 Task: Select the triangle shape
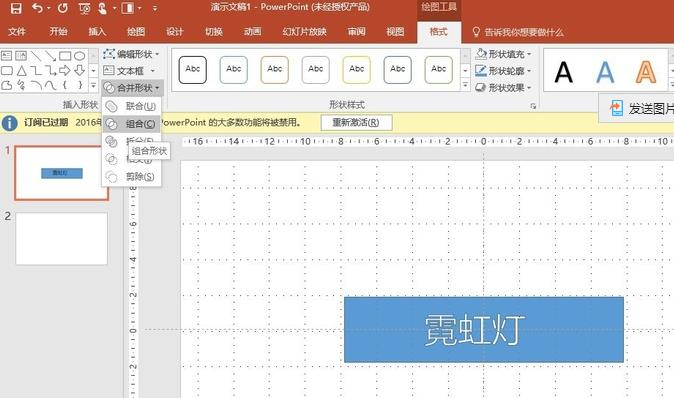tap(21, 70)
